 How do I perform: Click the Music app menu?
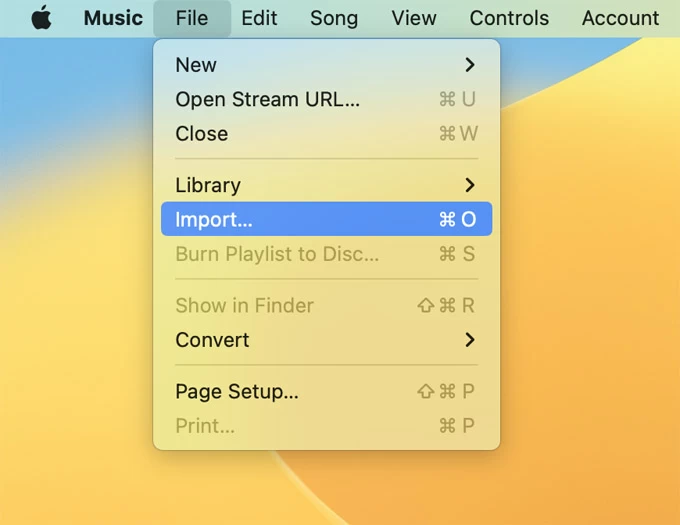[113, 18]
